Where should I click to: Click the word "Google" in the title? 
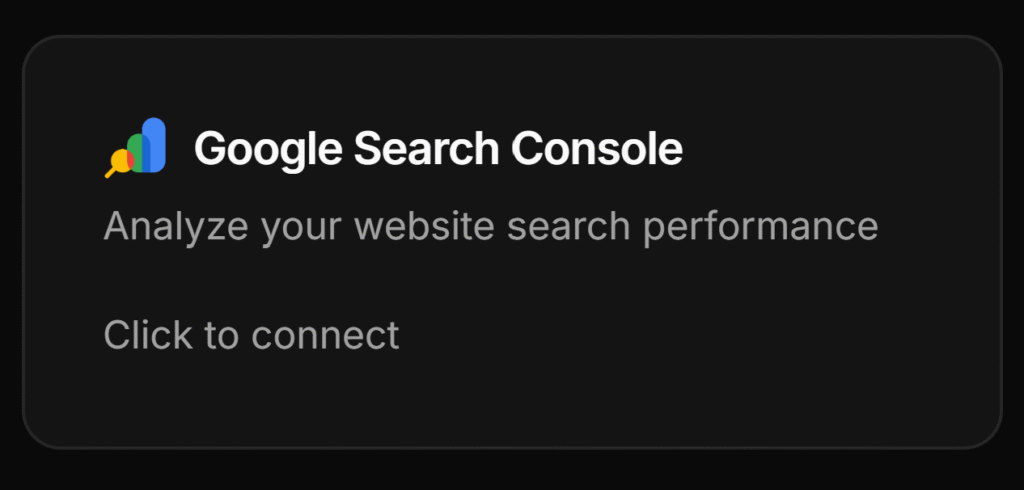[267, 149]
